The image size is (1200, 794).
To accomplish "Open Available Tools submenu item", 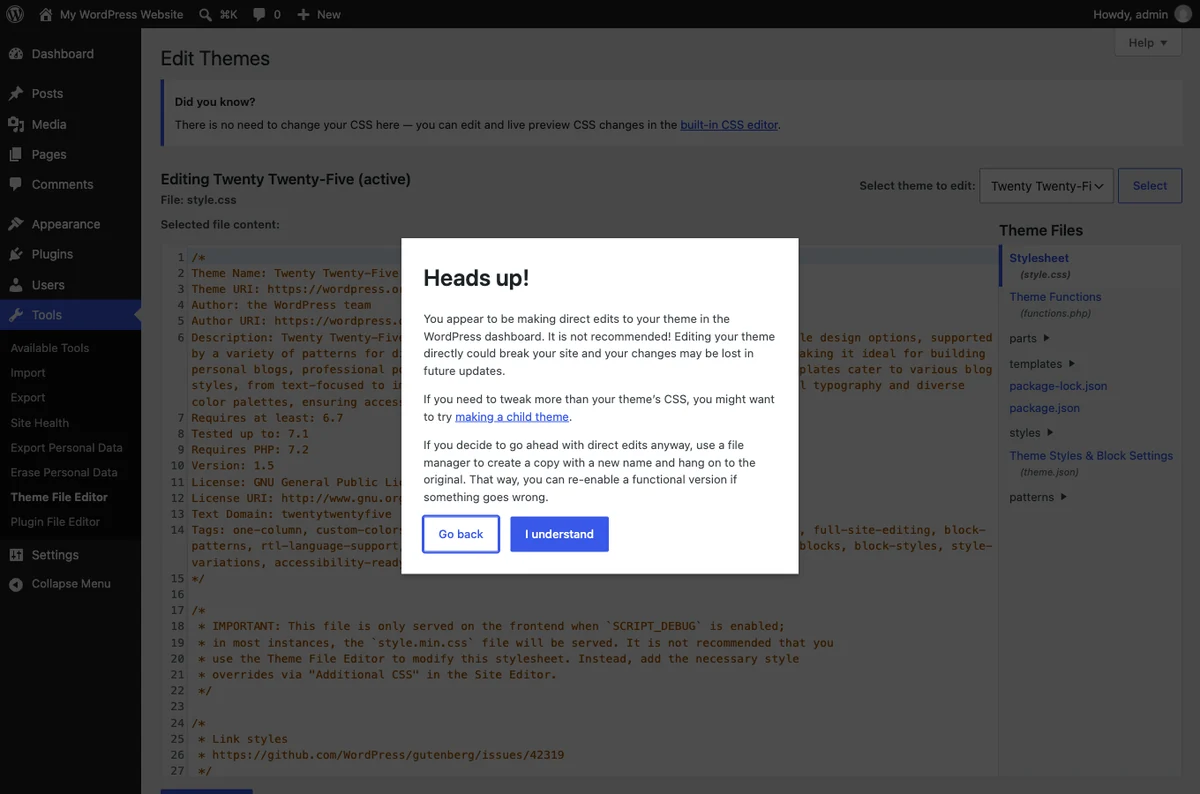I will coord(50,348).
